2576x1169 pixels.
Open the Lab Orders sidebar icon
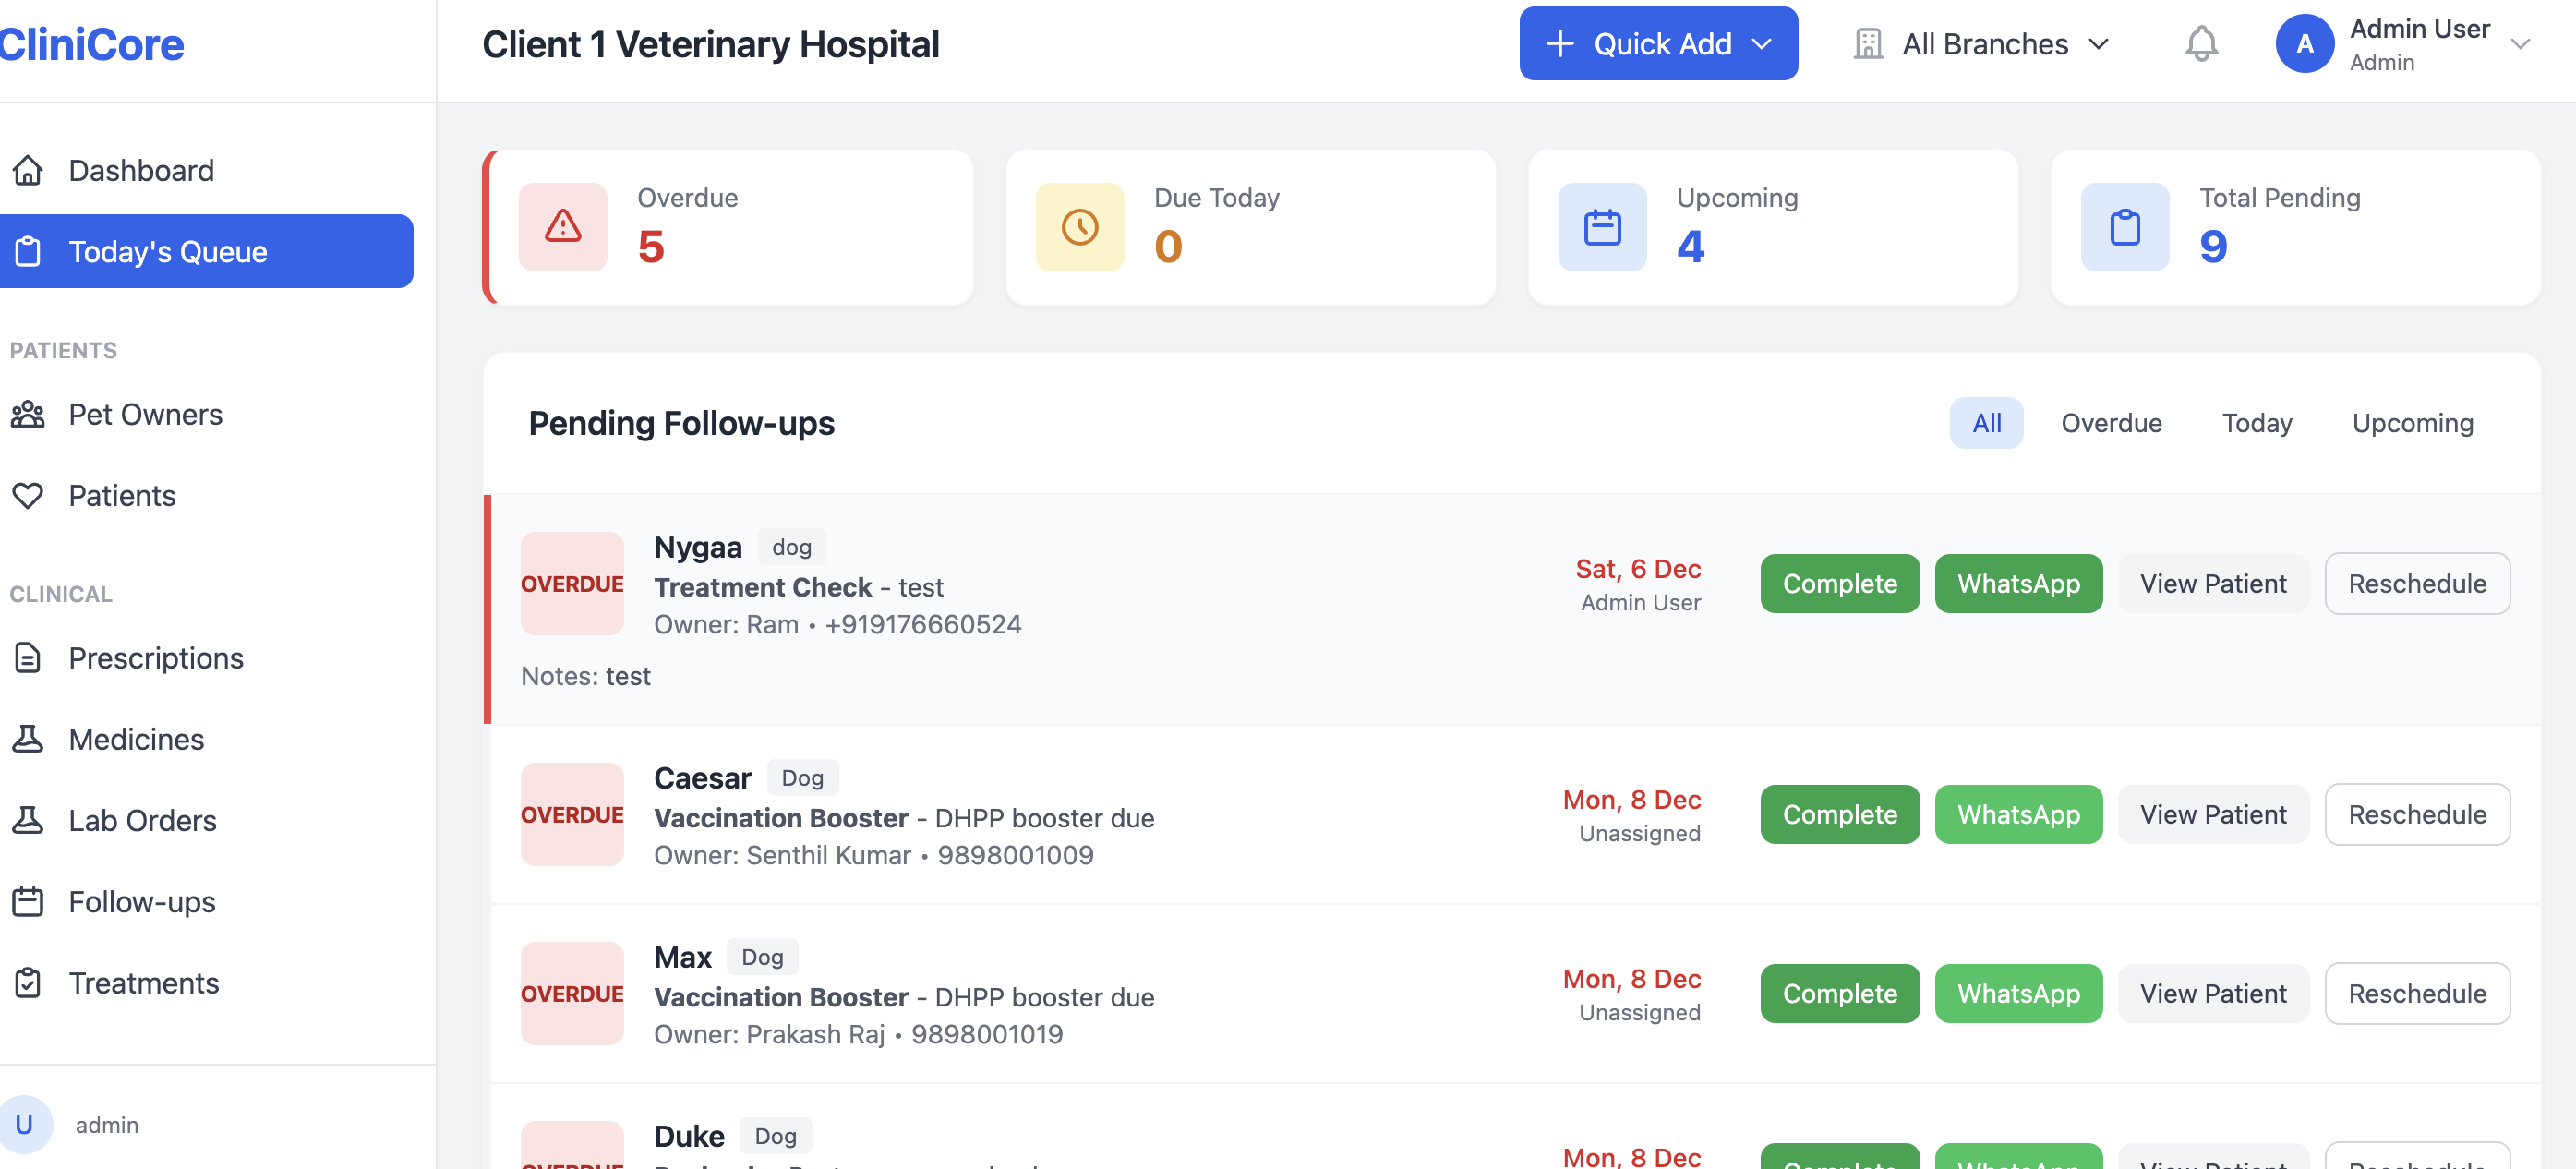click(x=28, y=819)
